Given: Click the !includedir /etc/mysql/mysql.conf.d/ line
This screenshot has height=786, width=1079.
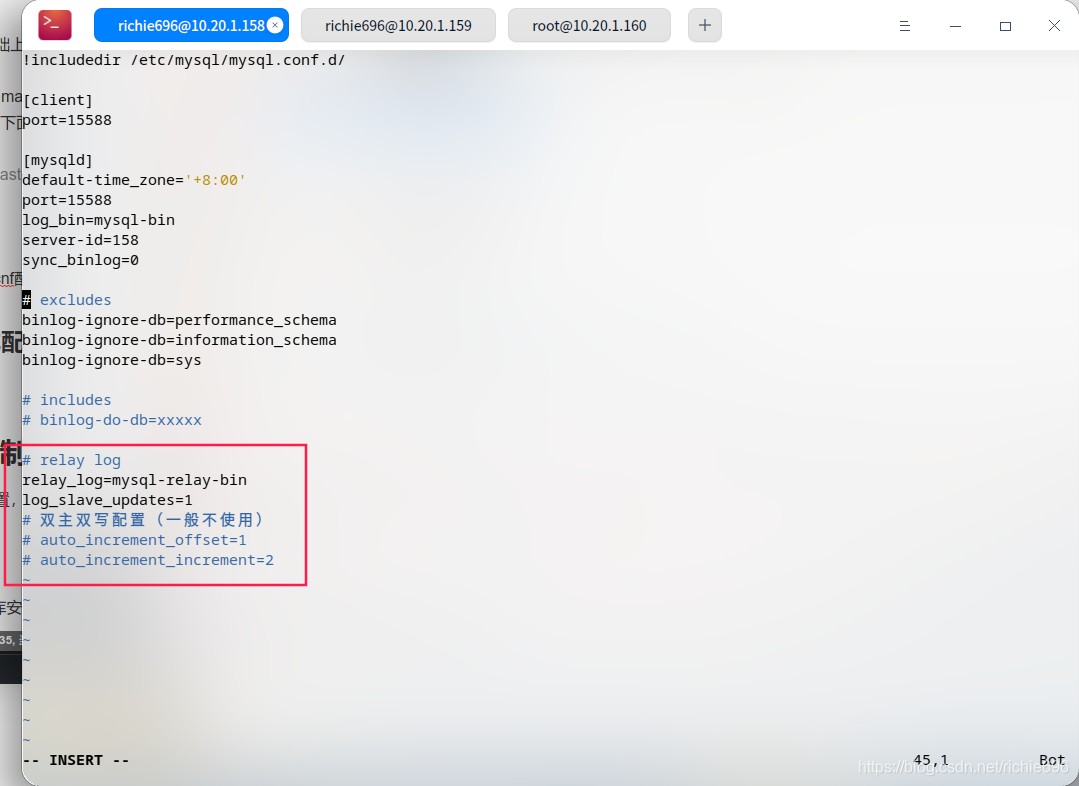Looking at the screenshot, I should pos(184,61).
